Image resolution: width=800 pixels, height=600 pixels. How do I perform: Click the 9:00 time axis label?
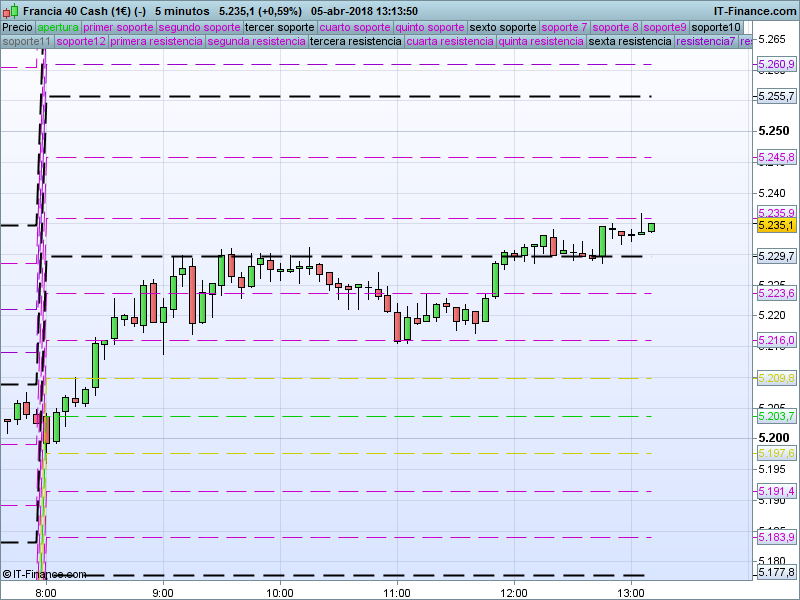click(x=163, y=593)
